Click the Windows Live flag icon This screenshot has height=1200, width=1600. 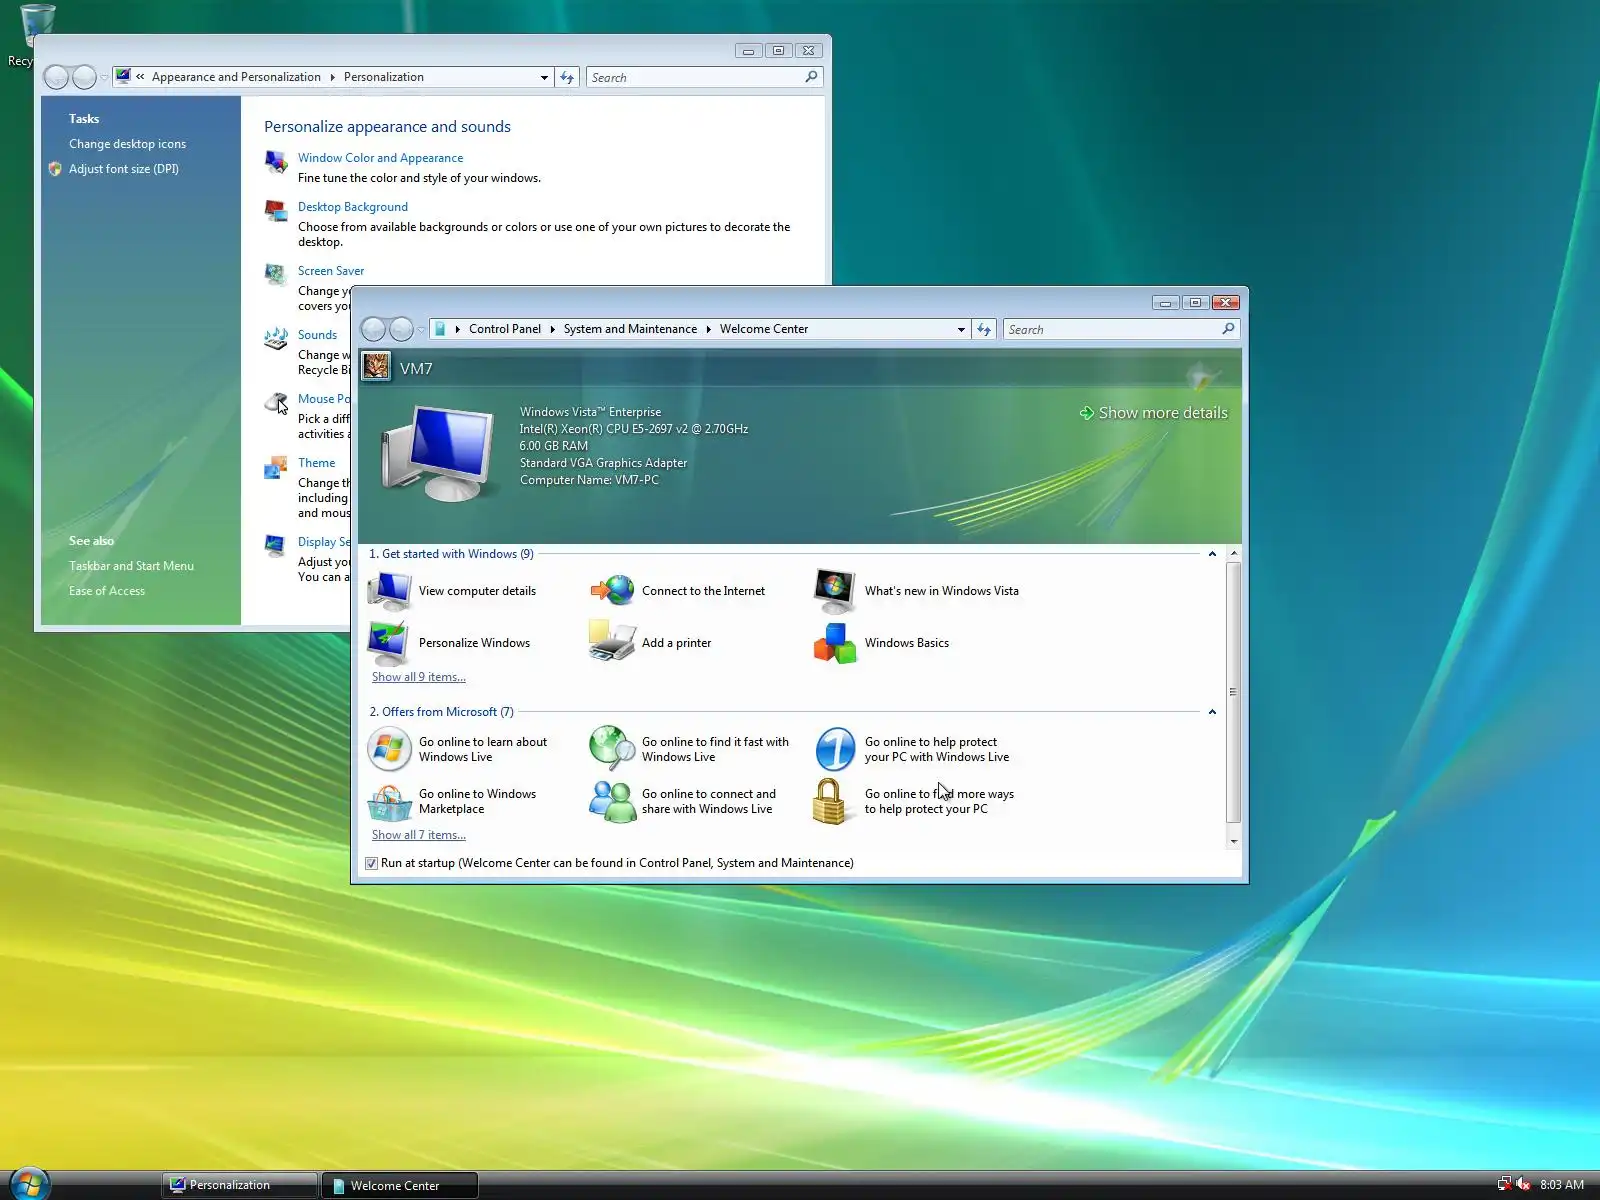click(x=389, y=749)
